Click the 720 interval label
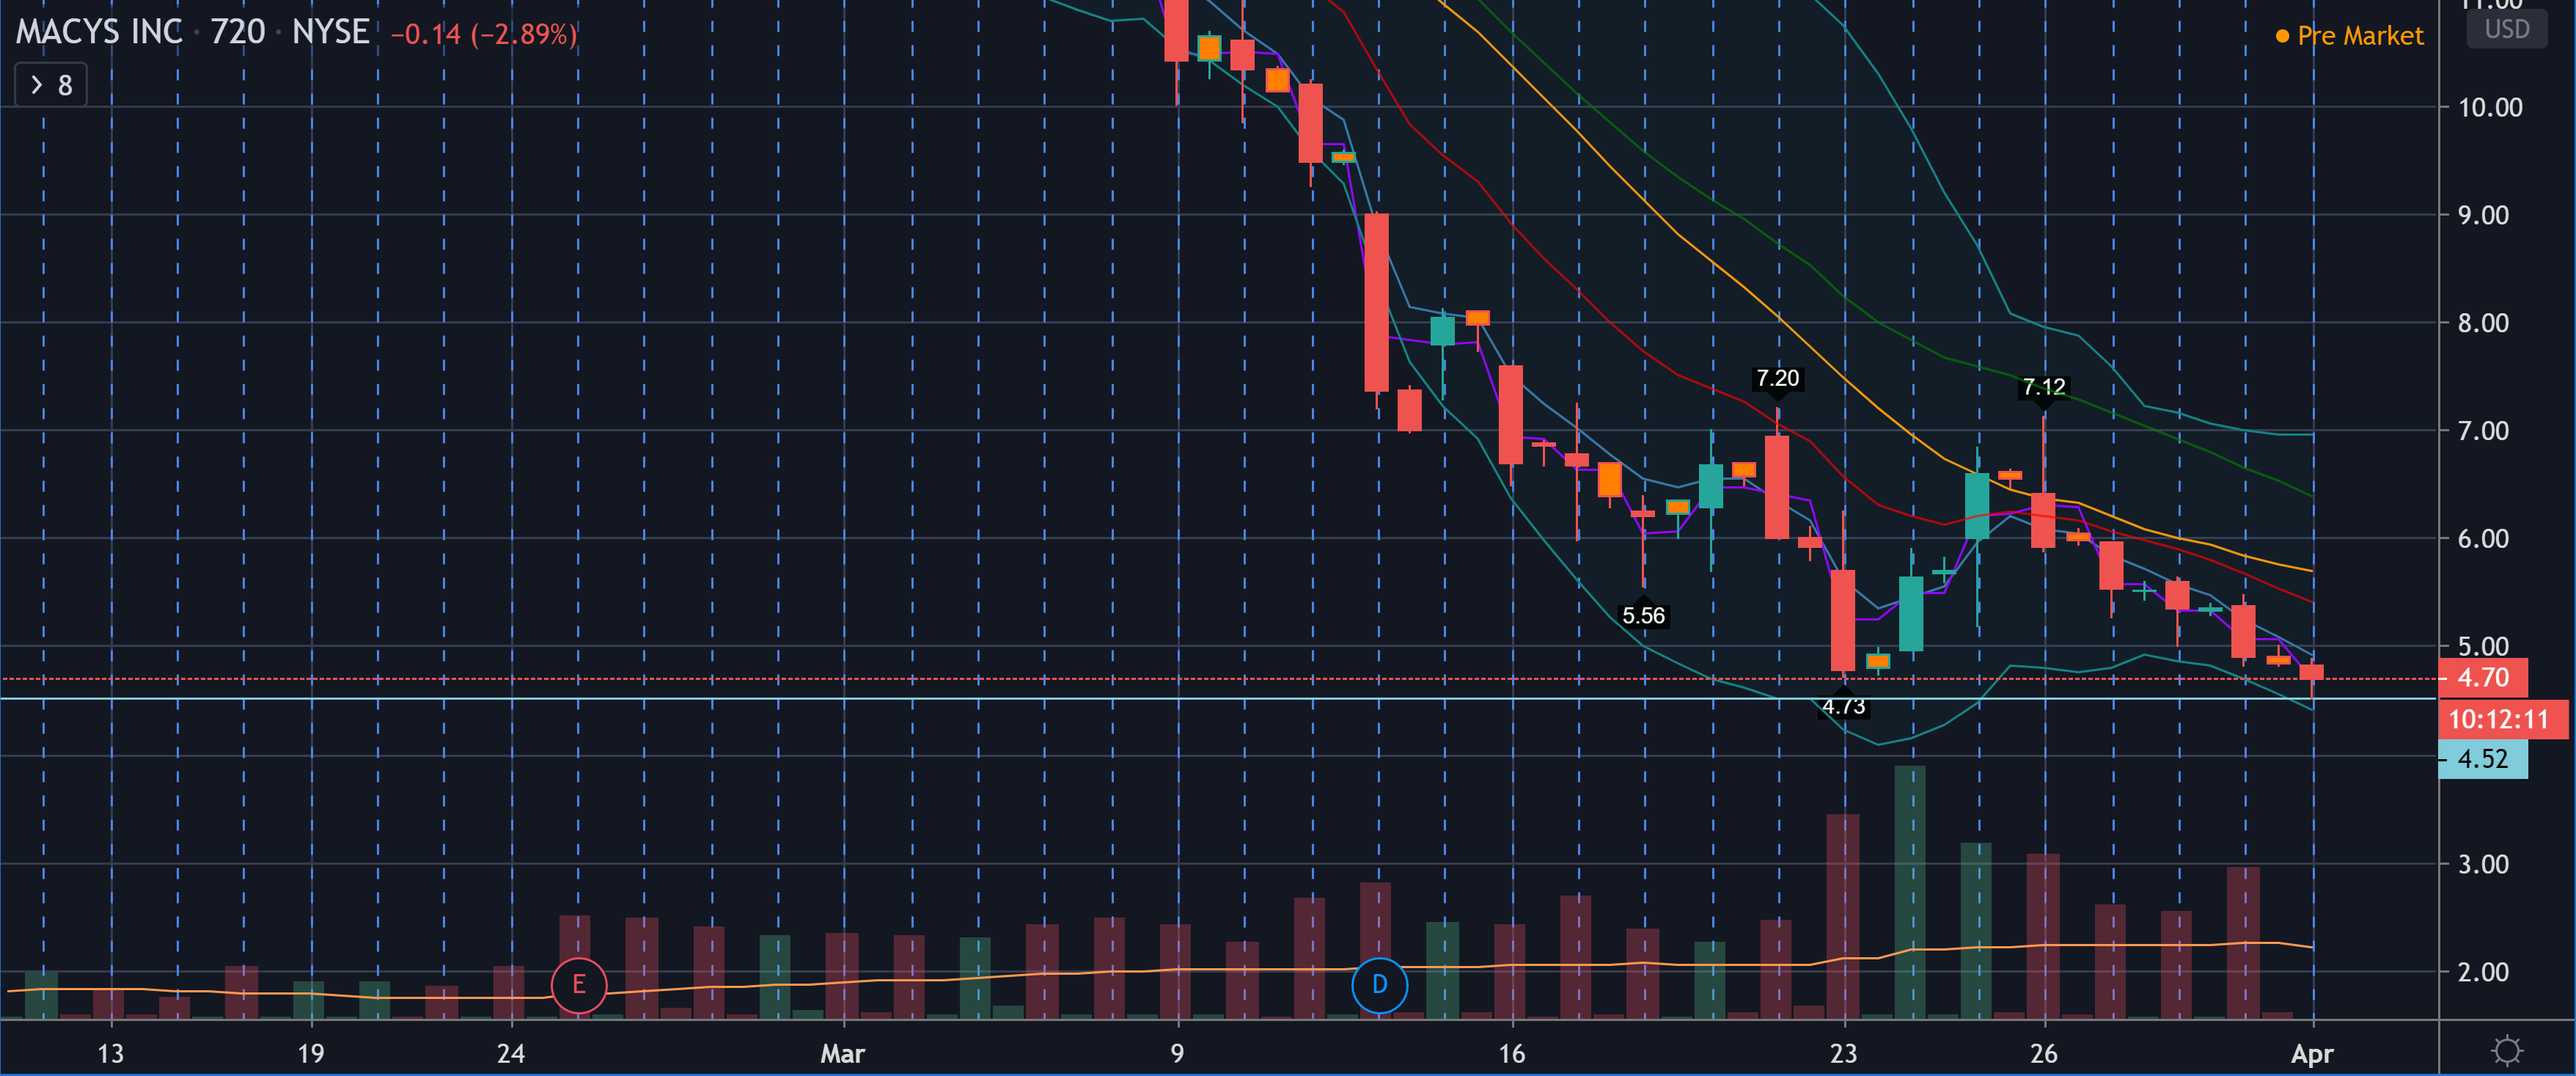Viewport: 2576px width, 1076px height. [238, 33]
